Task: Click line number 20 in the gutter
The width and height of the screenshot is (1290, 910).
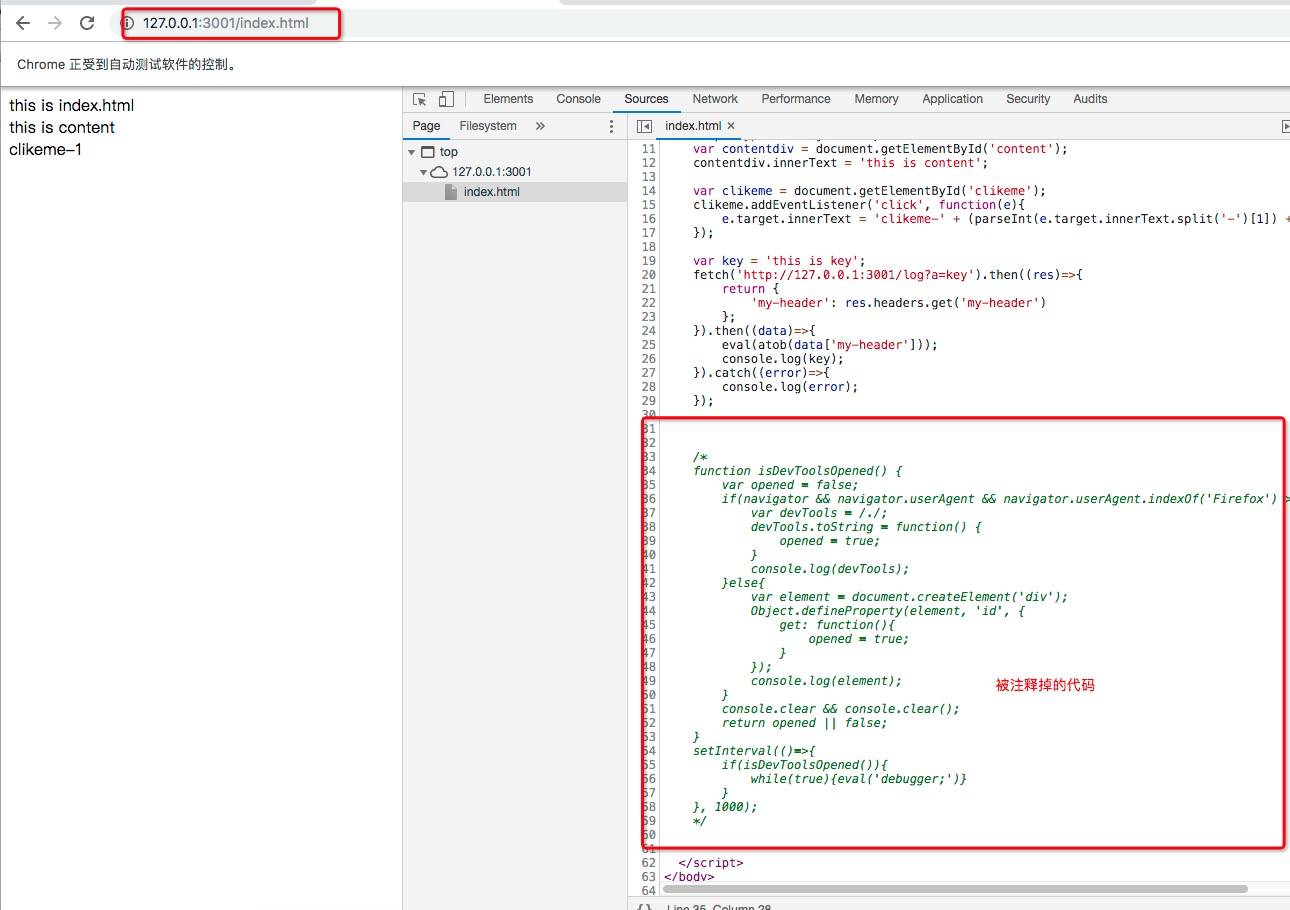Action: click(649, 275)
